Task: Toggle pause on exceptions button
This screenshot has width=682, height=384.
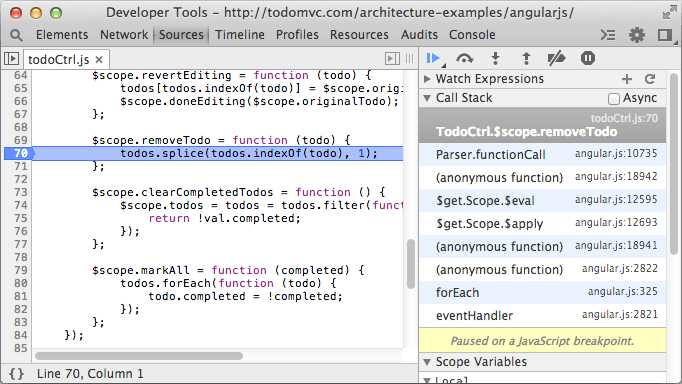Action: [x=588, y=58]
